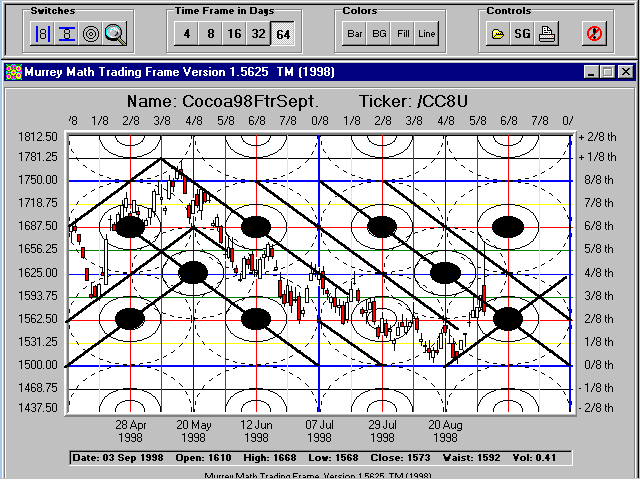Toggle the concentric circles switch
This screenshot has height=480, width=640.
[91, 33]
